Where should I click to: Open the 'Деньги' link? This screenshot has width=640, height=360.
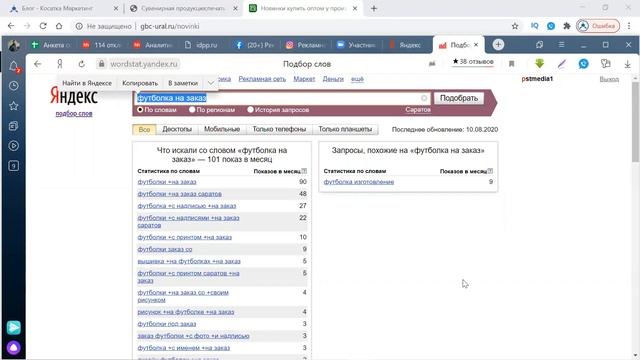(x=333, y=79)
